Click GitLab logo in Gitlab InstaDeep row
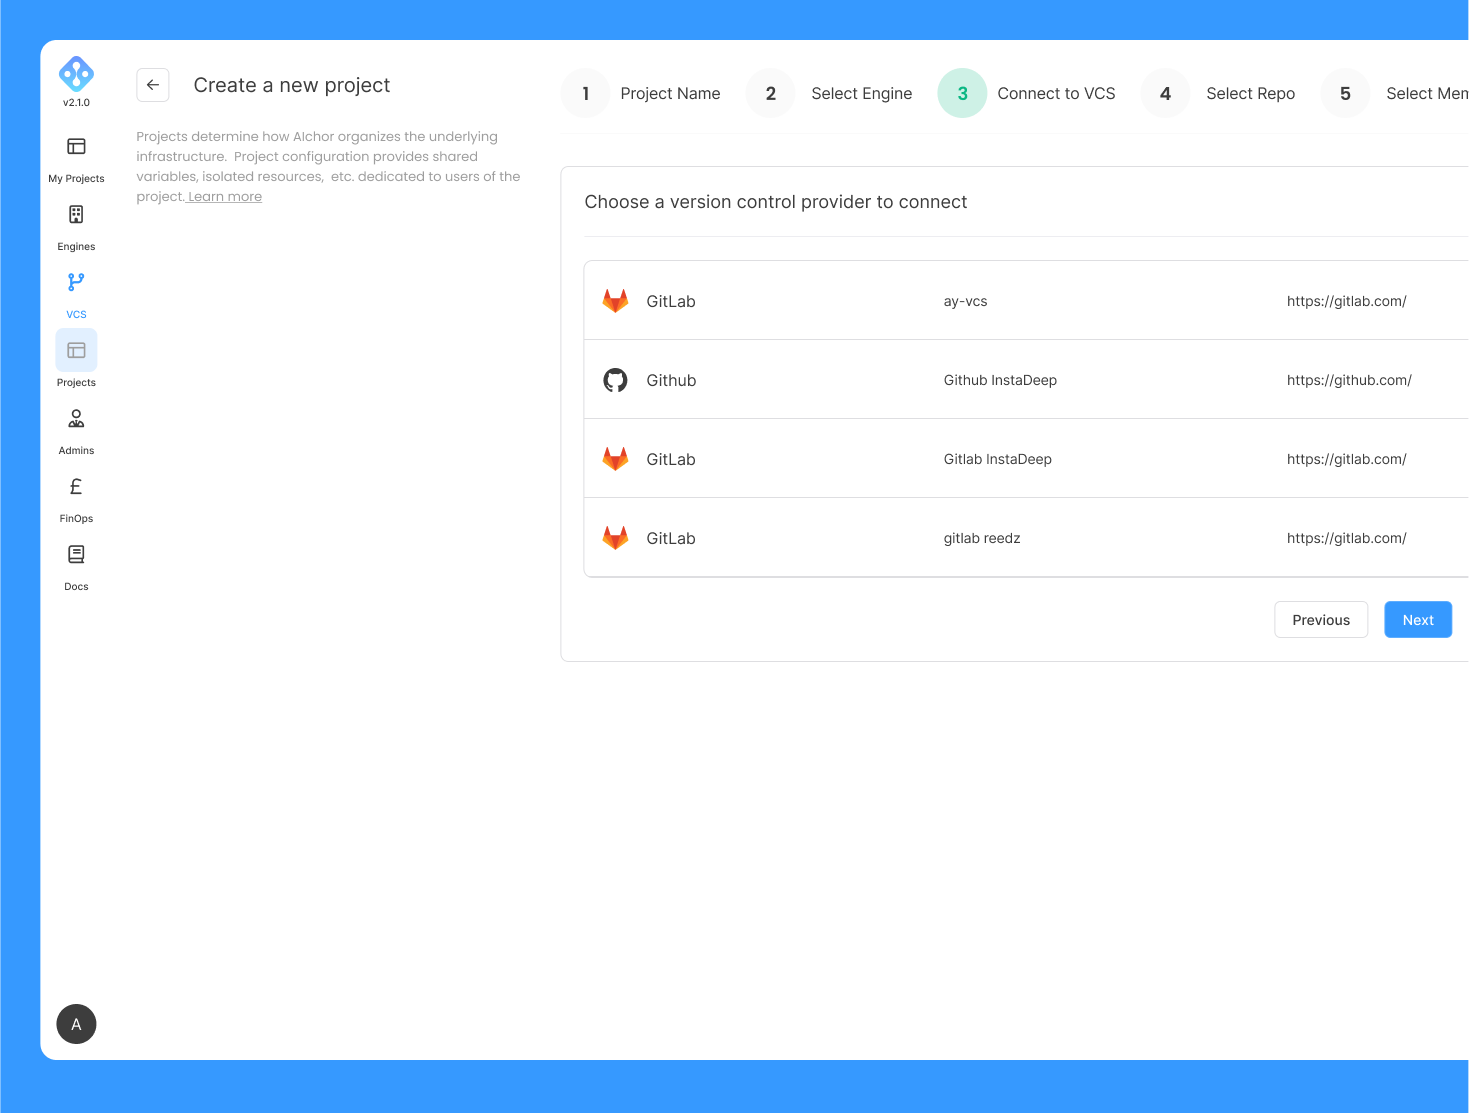 pyautogui.click(x=615, y=459)
